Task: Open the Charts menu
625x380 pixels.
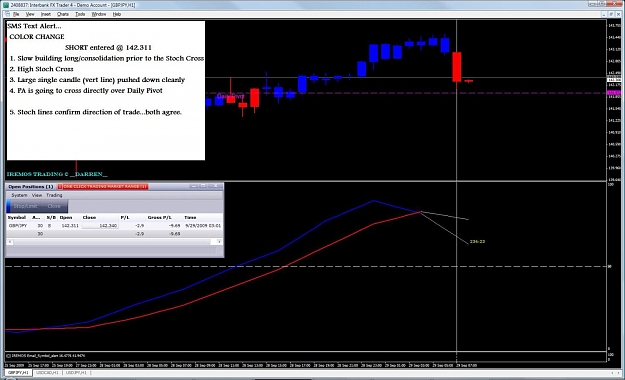Action: (63, 14)
